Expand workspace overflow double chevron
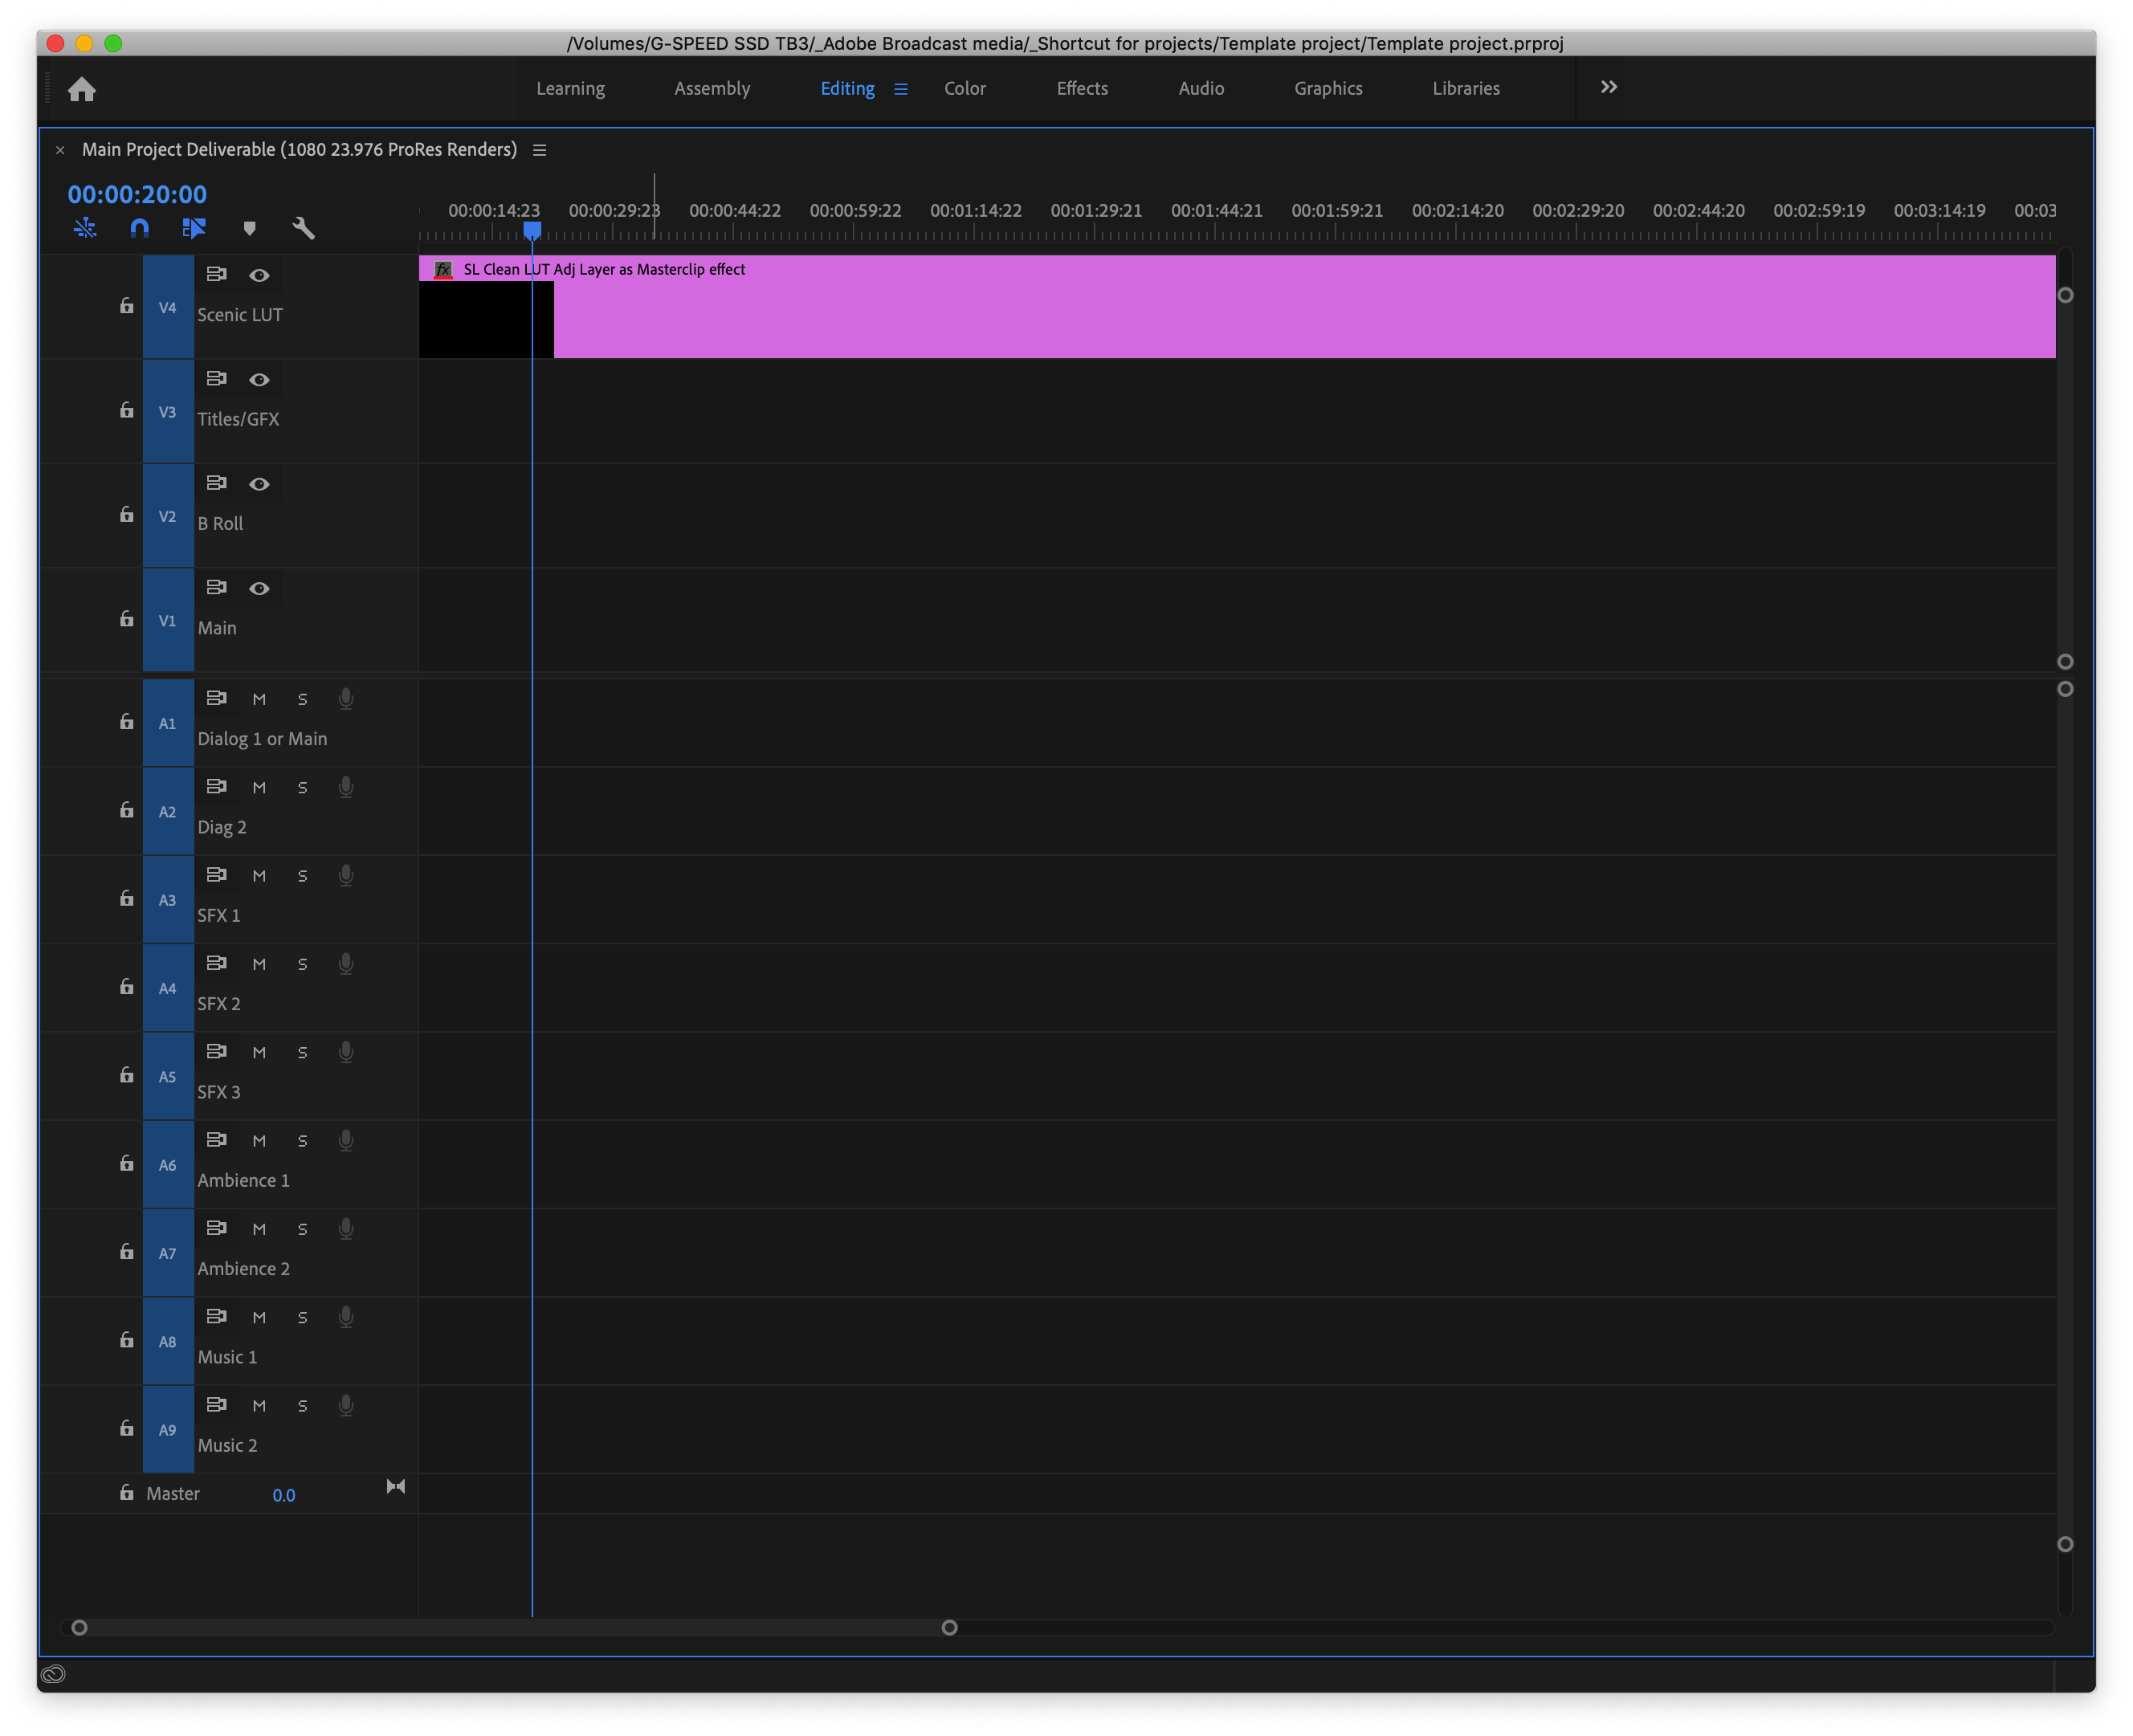Image resolution: width=2133 pixels, height=1736 pixels. tap(1608, 88)
